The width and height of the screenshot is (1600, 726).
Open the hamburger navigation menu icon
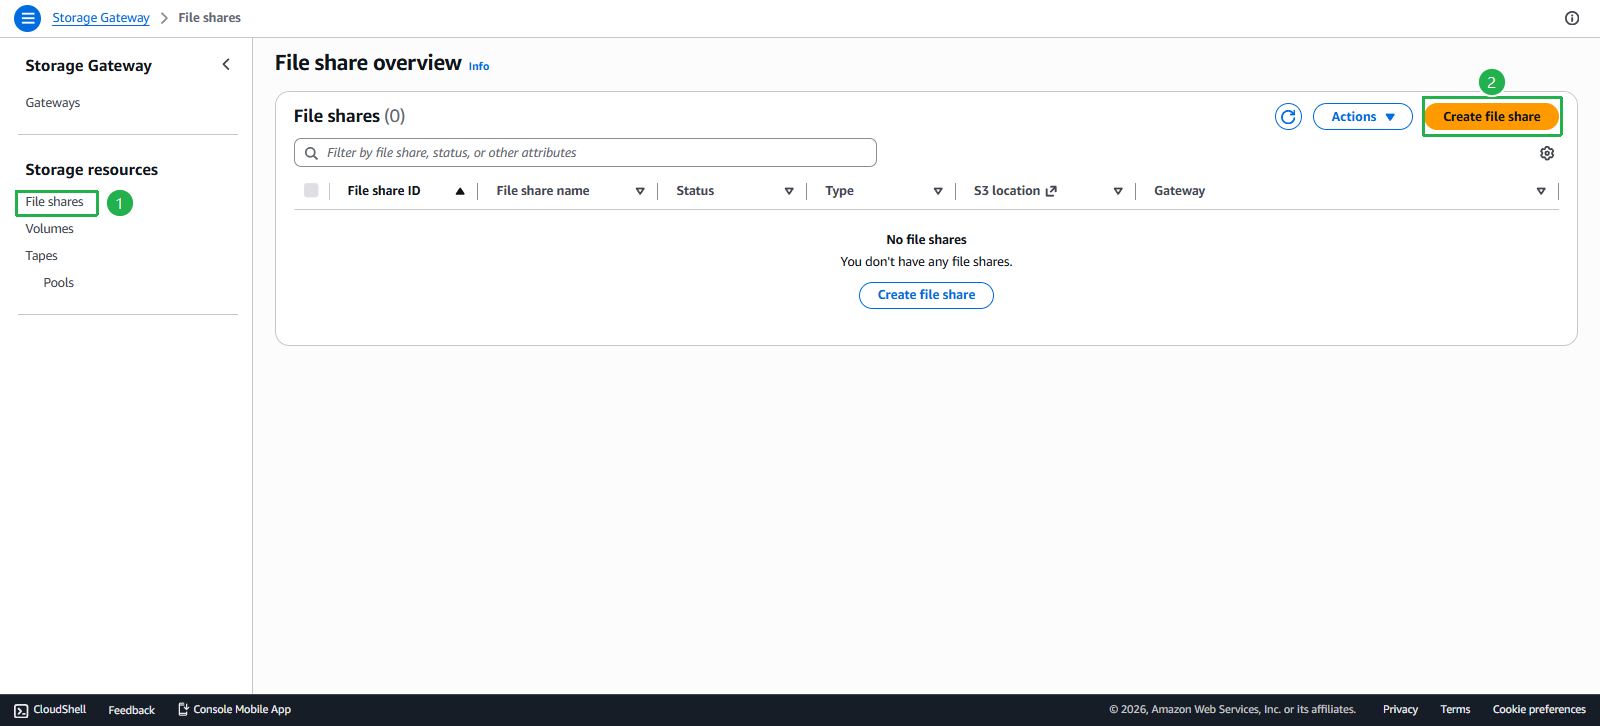click(28, 18)
